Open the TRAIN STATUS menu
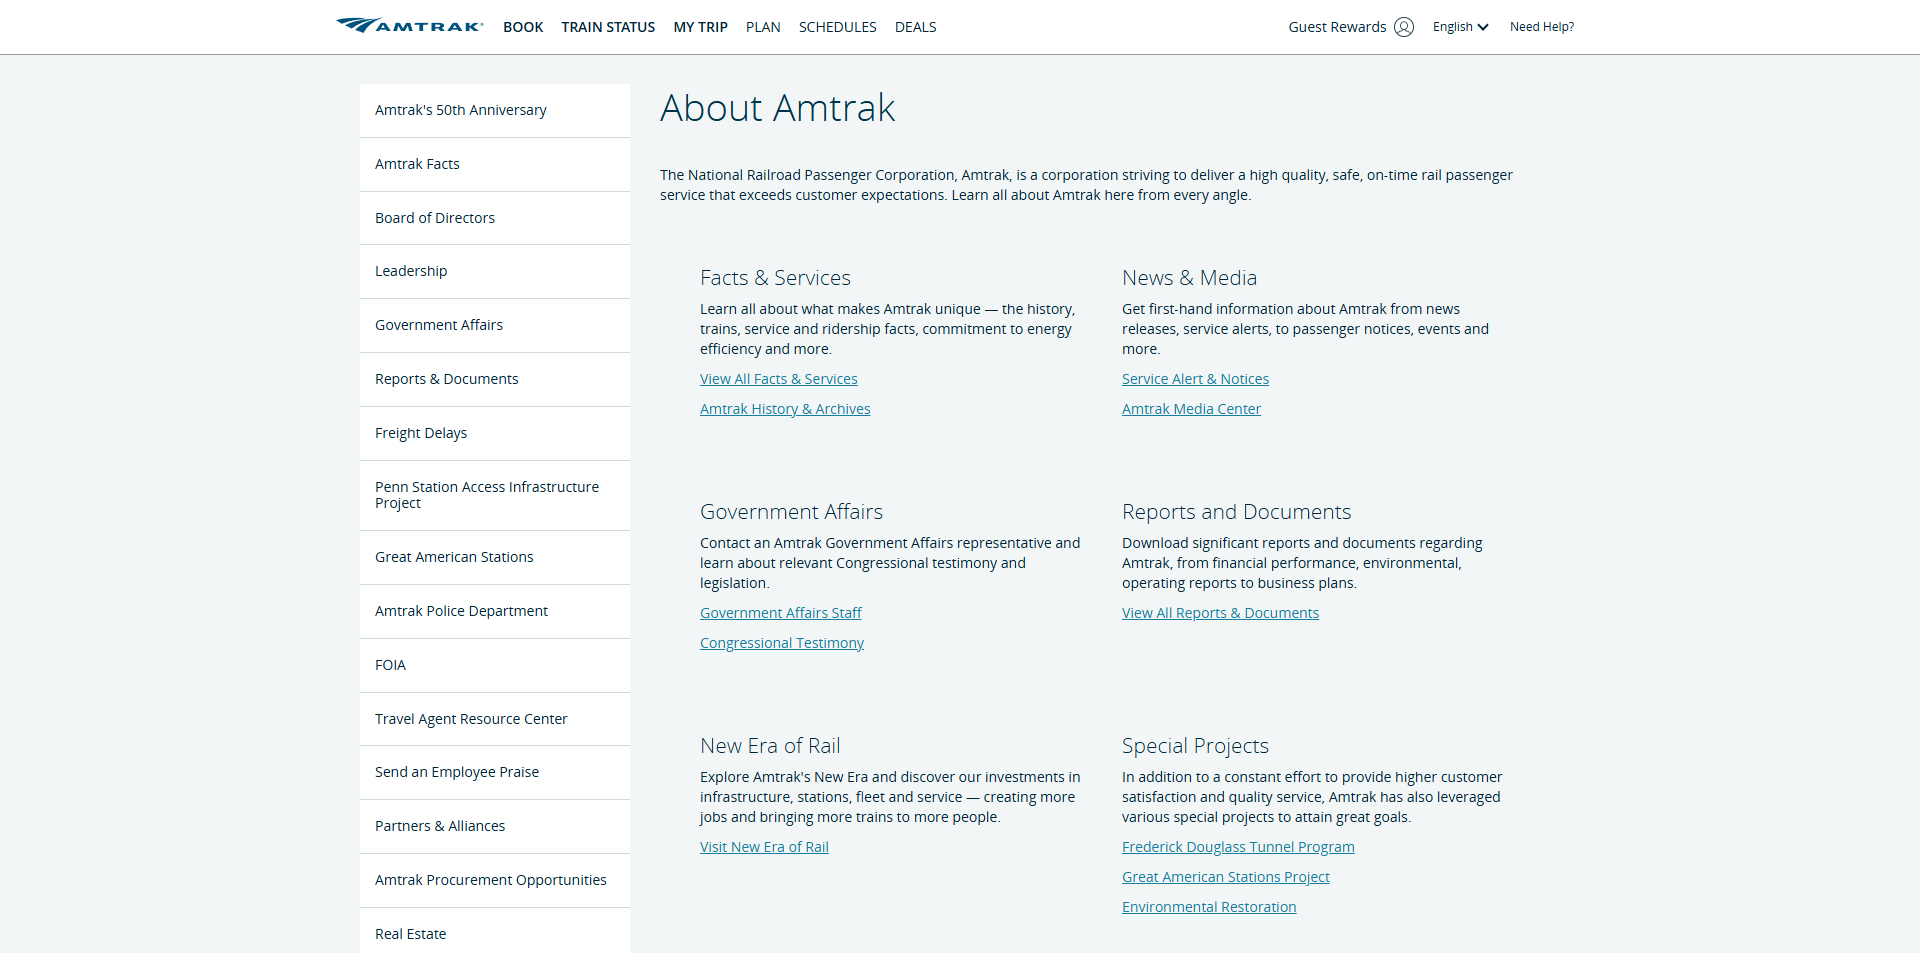This screenshot has height=953, width=1920. coord(608,27)
